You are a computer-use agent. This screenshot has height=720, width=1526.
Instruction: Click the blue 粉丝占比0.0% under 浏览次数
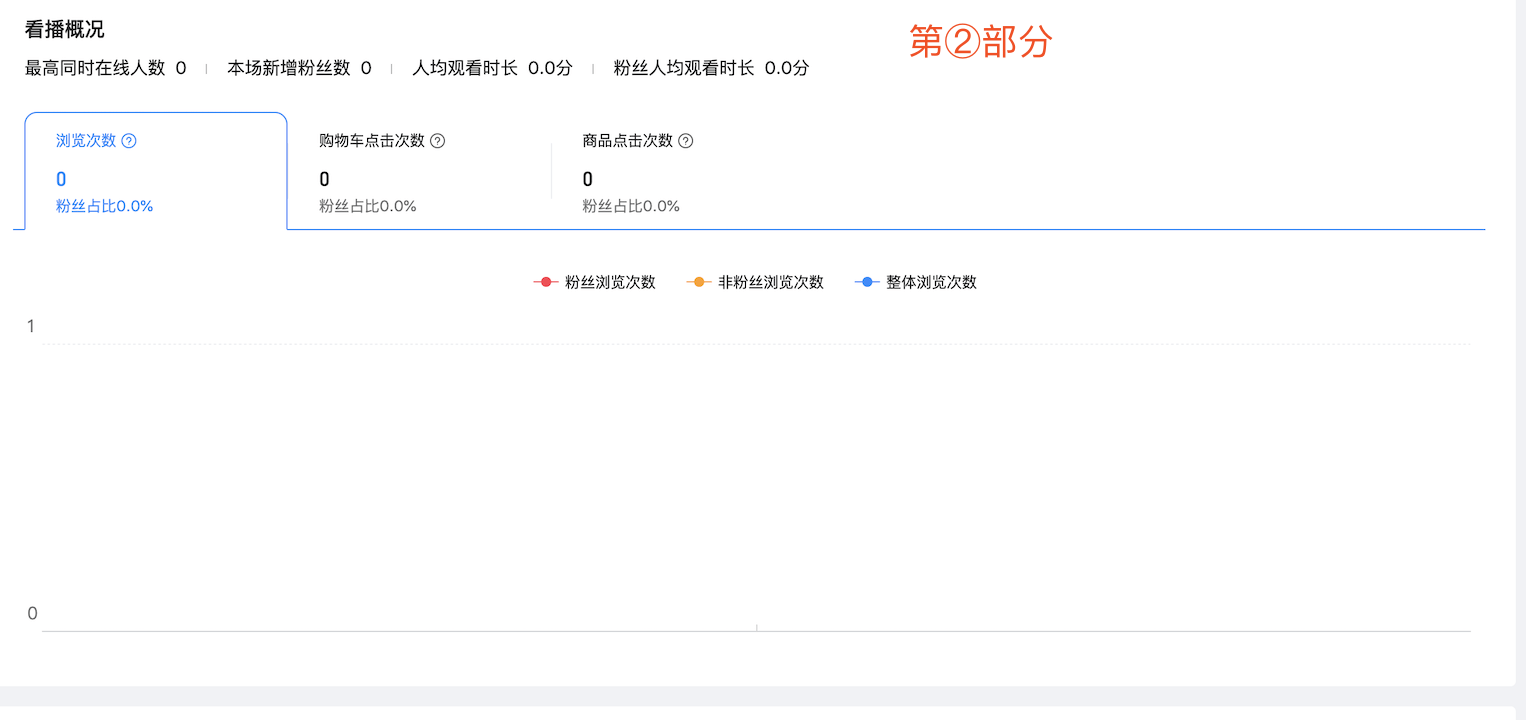[104, 206]
